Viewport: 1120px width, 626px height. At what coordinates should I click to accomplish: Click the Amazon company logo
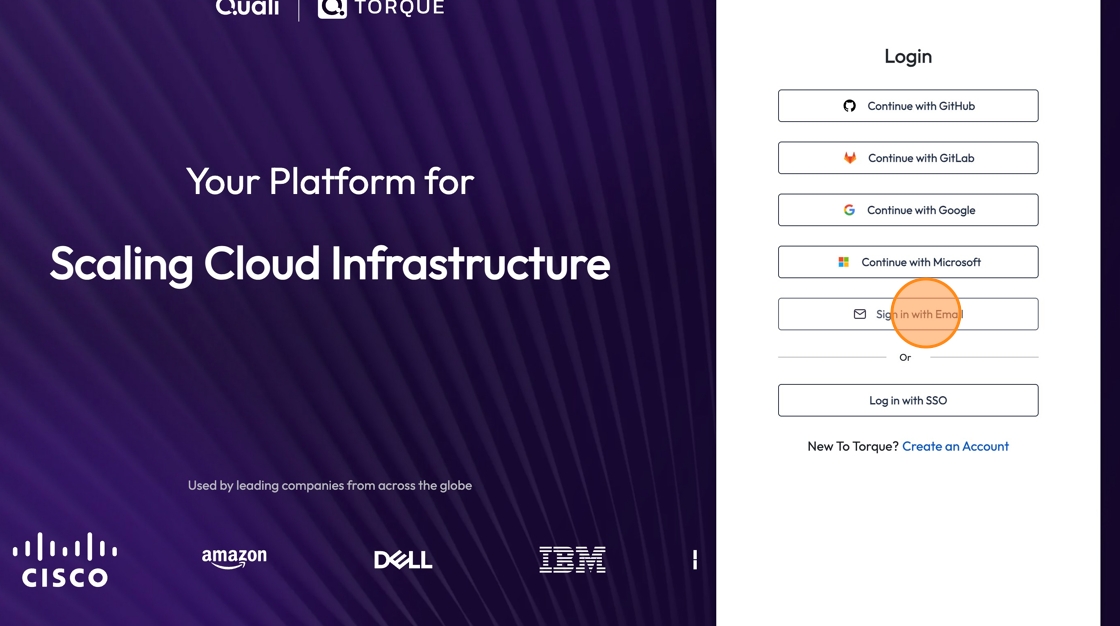234,558
